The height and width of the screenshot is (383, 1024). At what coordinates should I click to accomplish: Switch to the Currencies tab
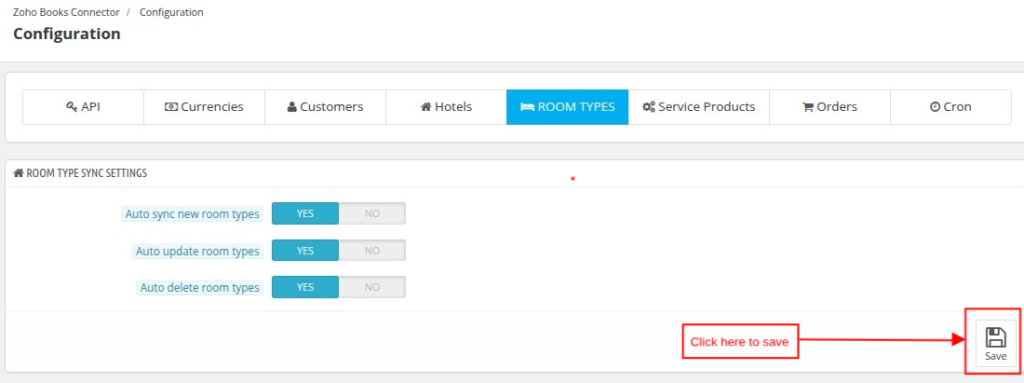[x=204, y=107]
